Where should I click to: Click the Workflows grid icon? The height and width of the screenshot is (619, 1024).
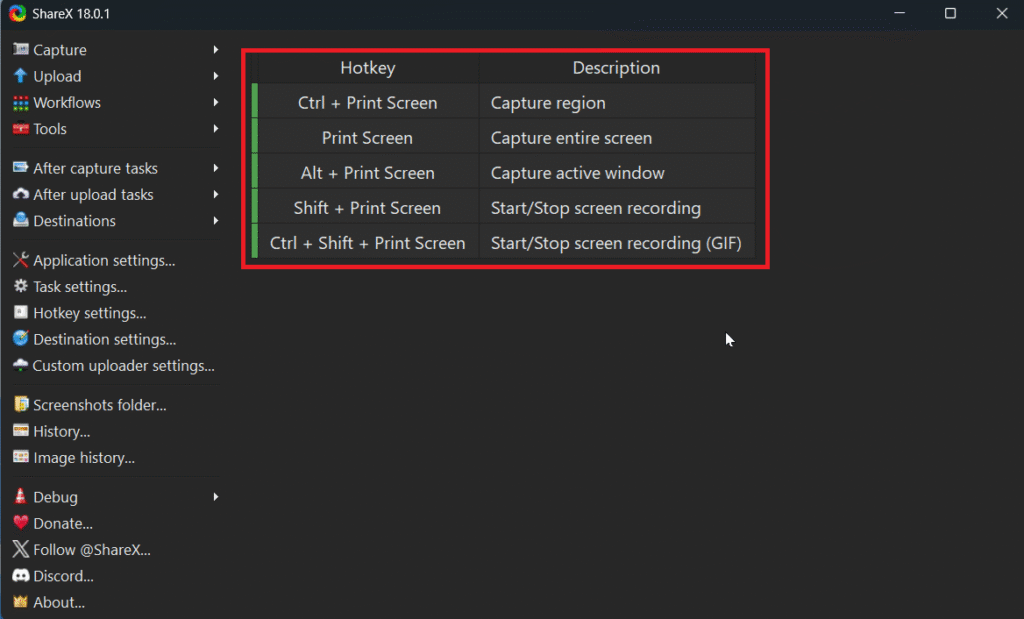click(20, 103)
